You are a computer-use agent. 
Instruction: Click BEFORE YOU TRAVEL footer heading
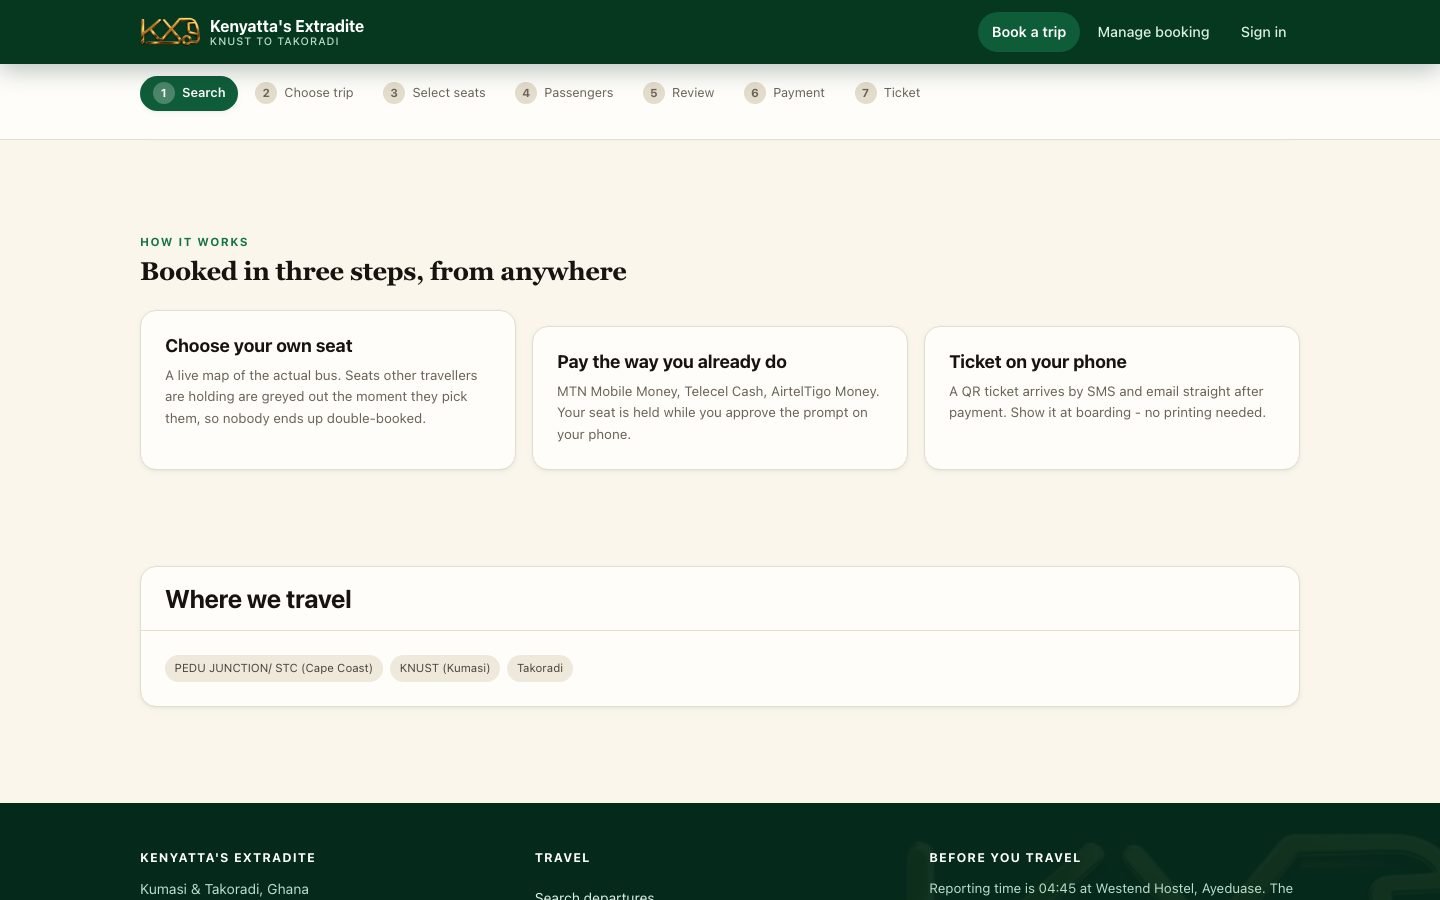[1005, 858]
